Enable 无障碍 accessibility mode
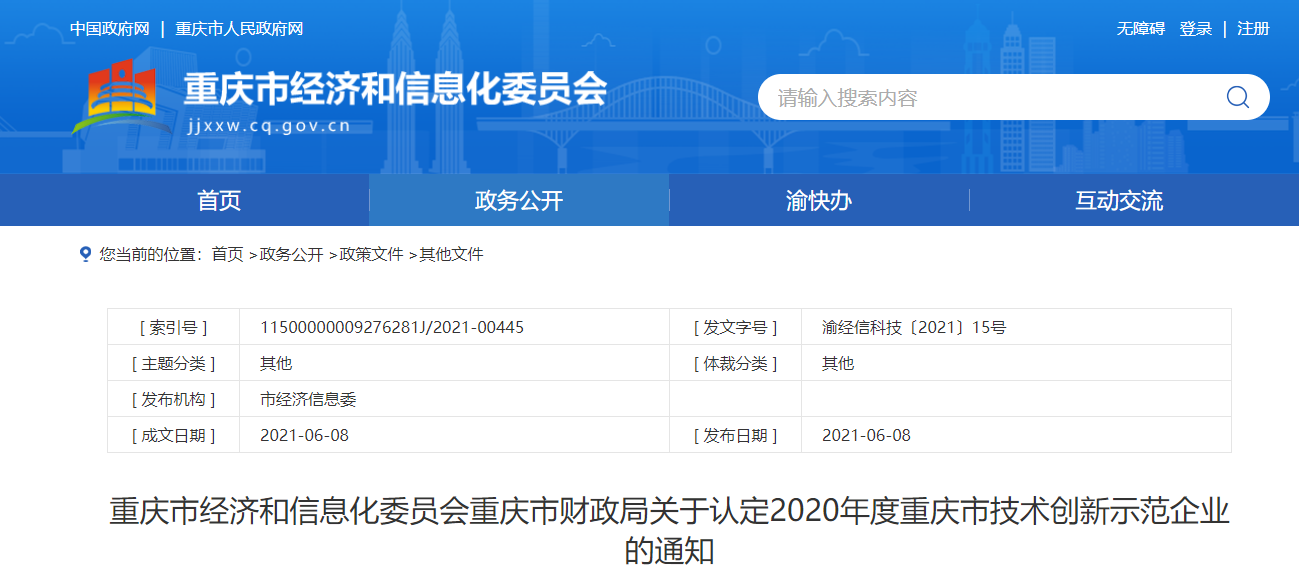This screenshot has width=1299, height=588. (x=1140, y=29)
